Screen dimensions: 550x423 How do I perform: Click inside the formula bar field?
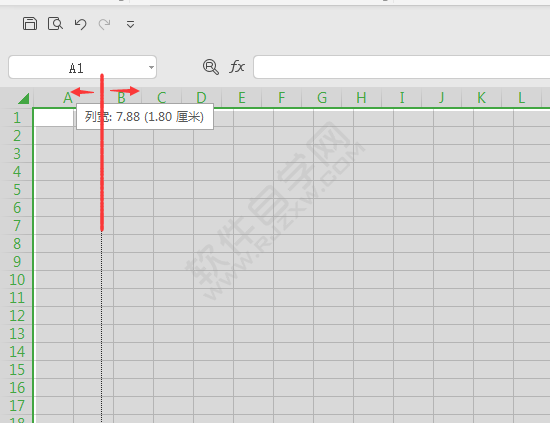(x=401, y=67)
